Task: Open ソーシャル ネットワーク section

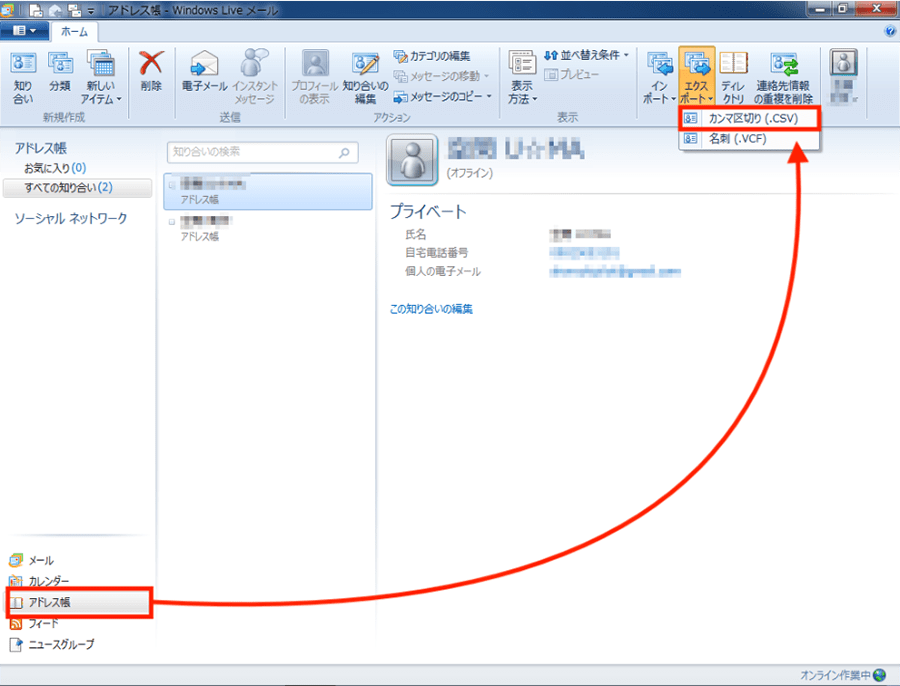Action: click(71, 218)
